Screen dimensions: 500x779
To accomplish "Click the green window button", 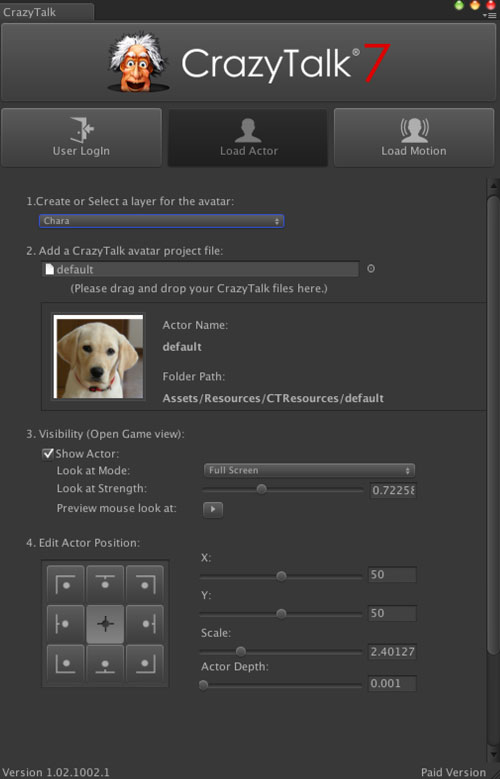I will 459,5.
